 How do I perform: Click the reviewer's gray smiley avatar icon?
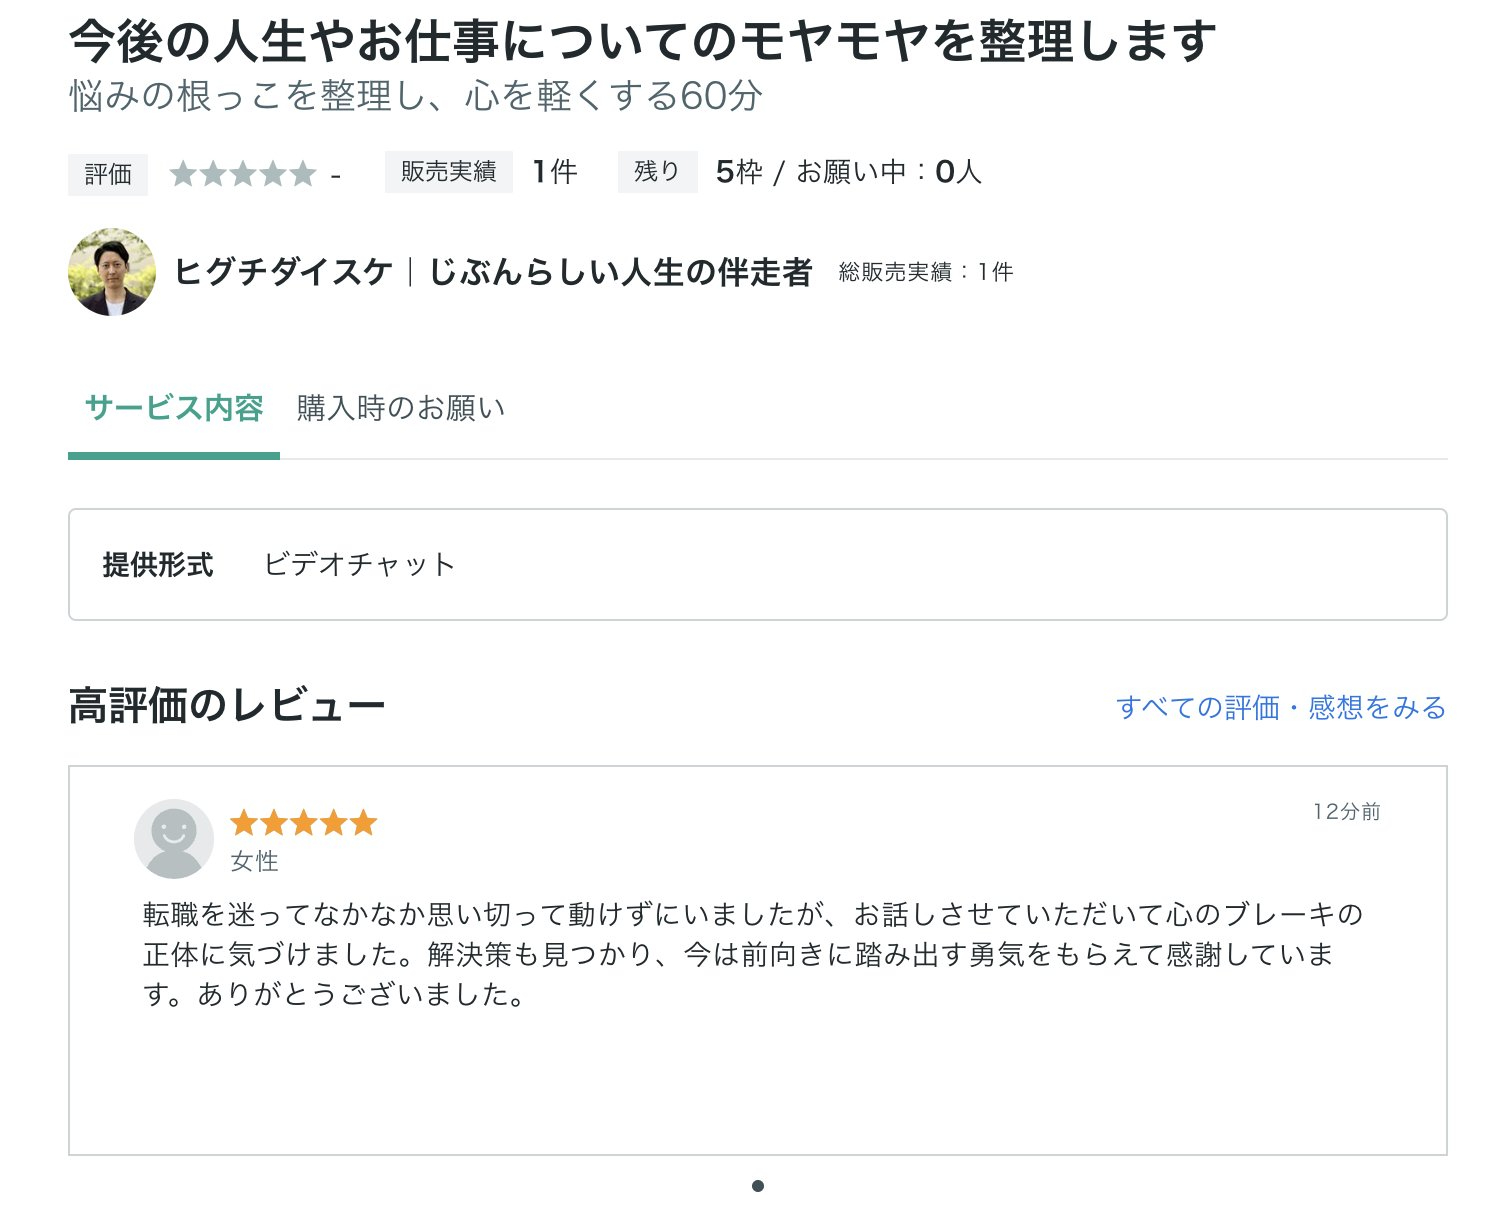click(x=174, y=838)
